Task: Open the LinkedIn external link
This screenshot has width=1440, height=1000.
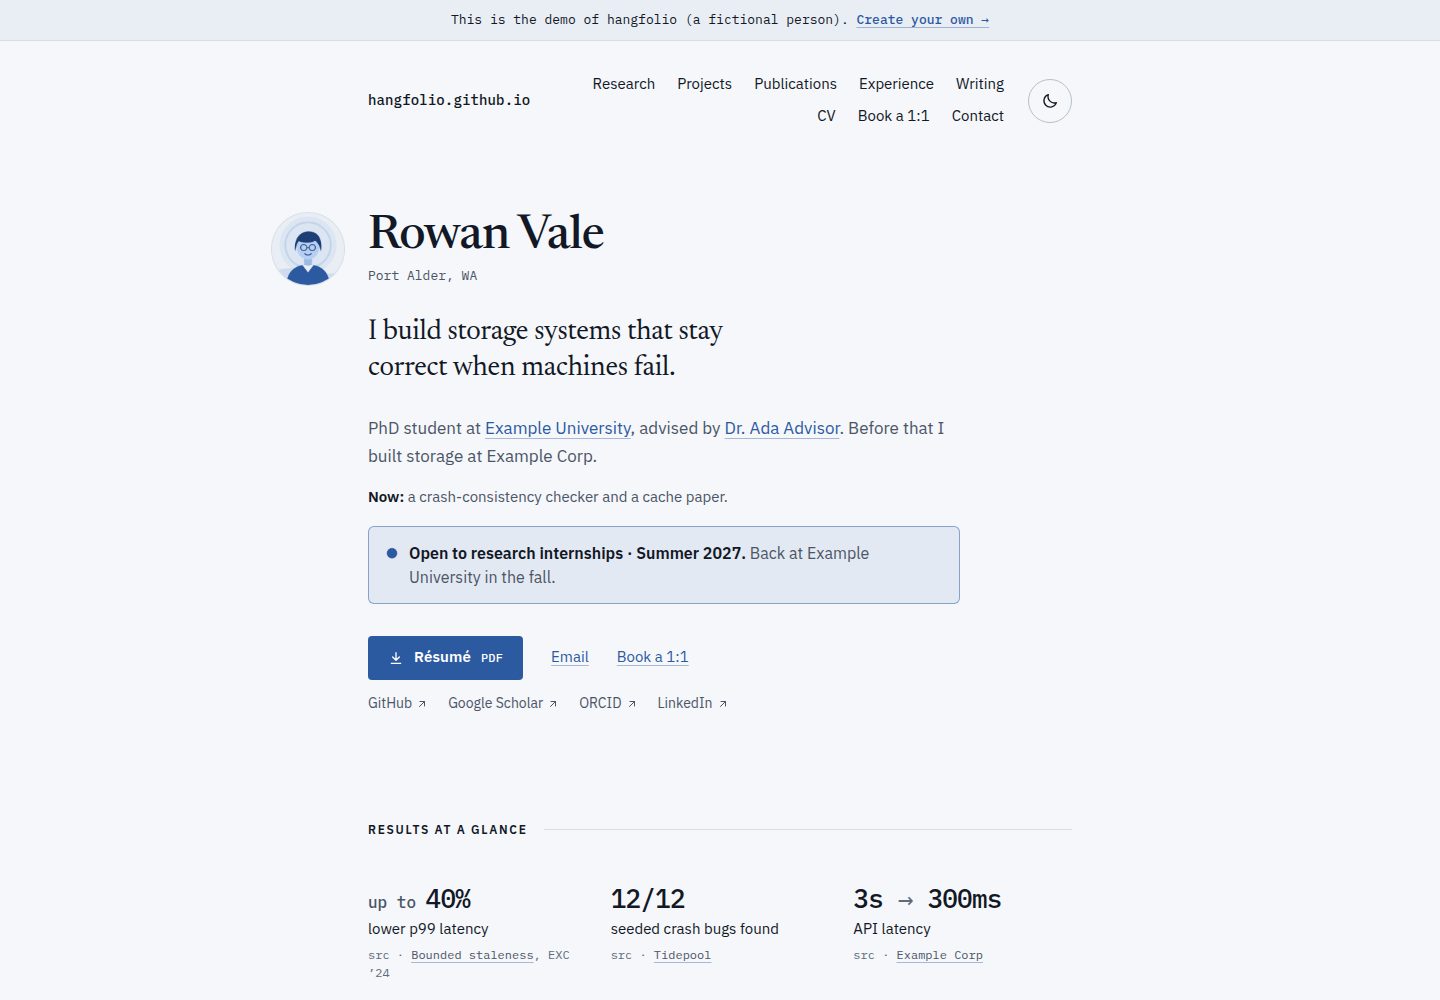Action: coord(692,703)
